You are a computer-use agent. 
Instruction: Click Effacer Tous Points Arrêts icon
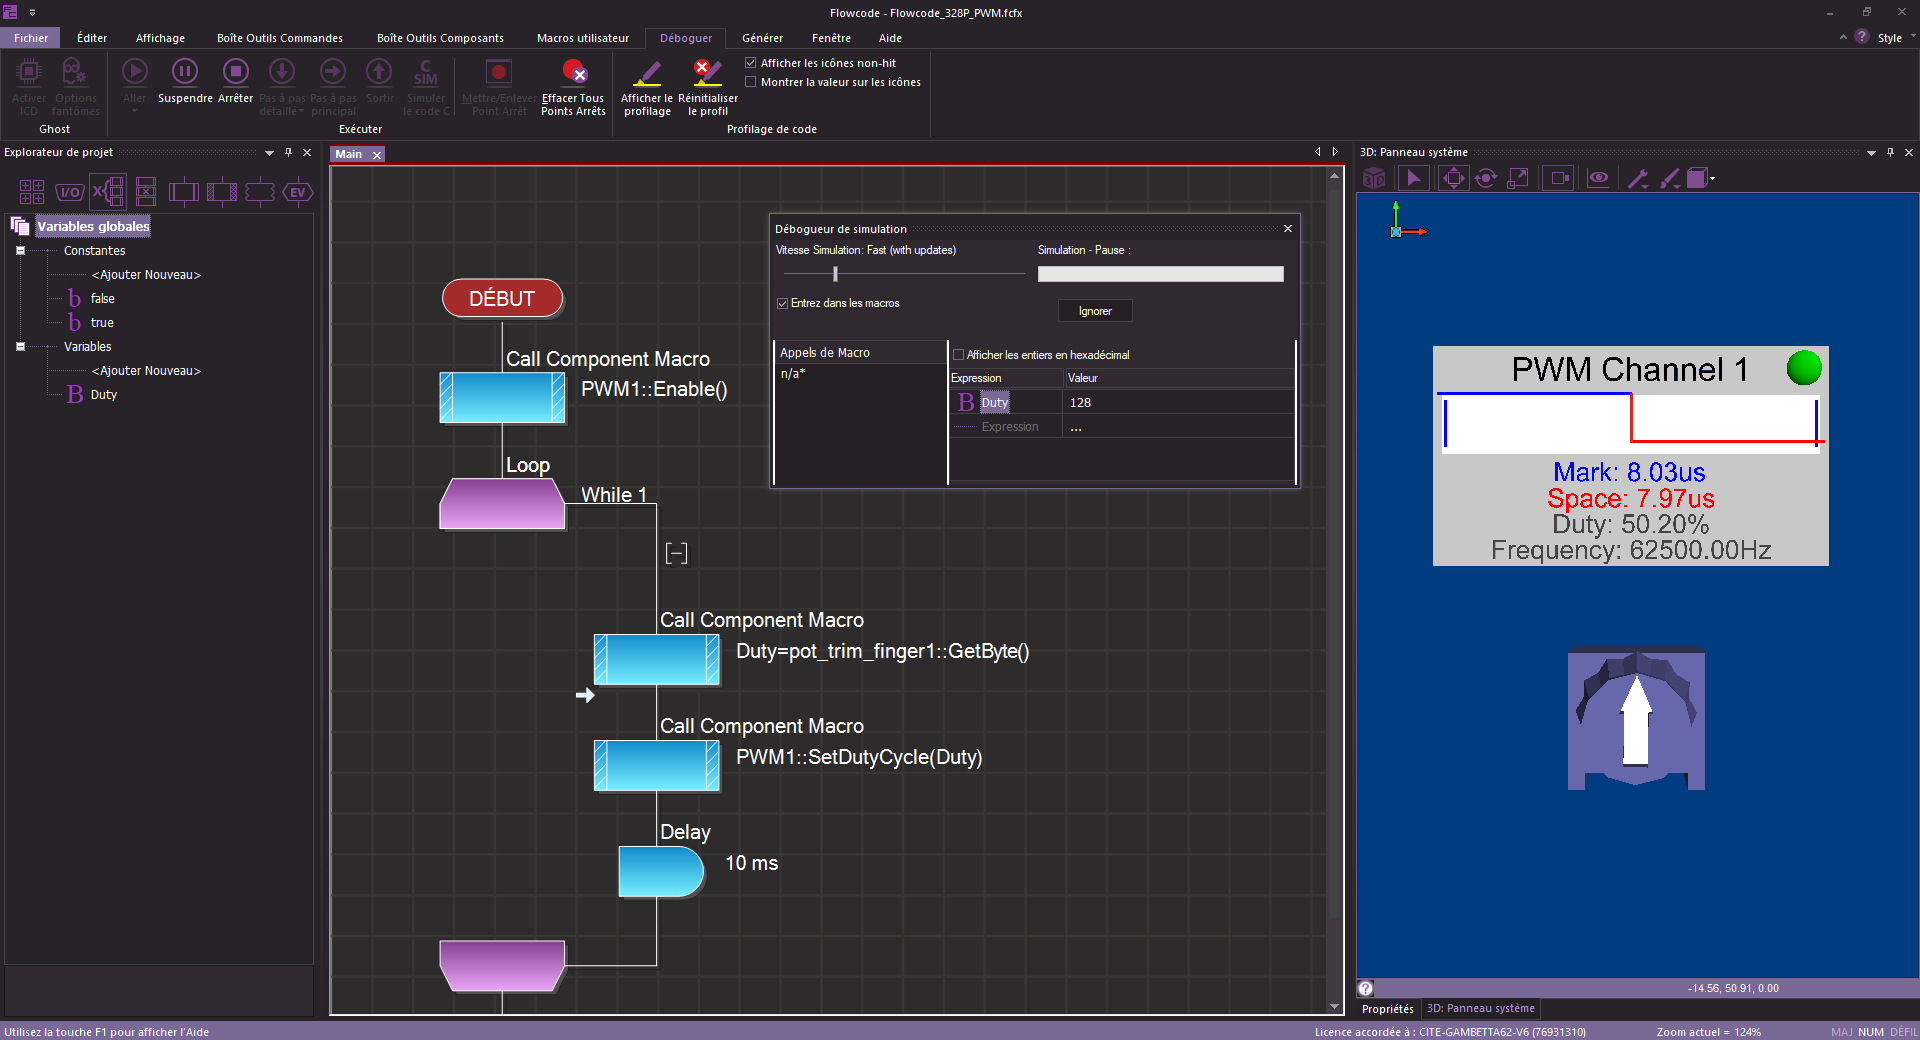(x=573, y=72)
